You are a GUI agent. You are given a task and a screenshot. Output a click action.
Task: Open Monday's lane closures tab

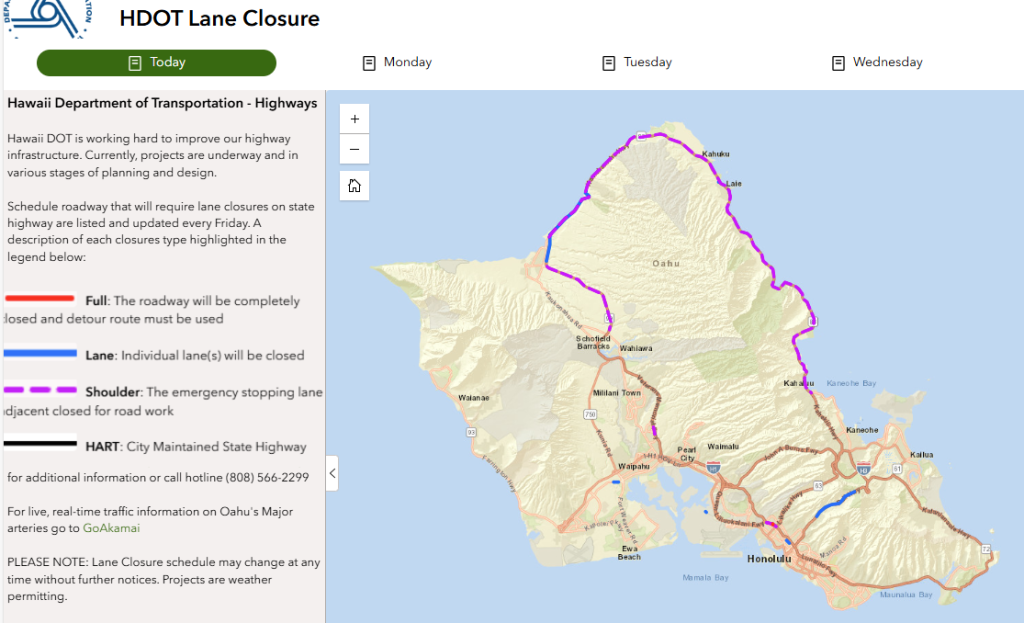coord(397,63)
